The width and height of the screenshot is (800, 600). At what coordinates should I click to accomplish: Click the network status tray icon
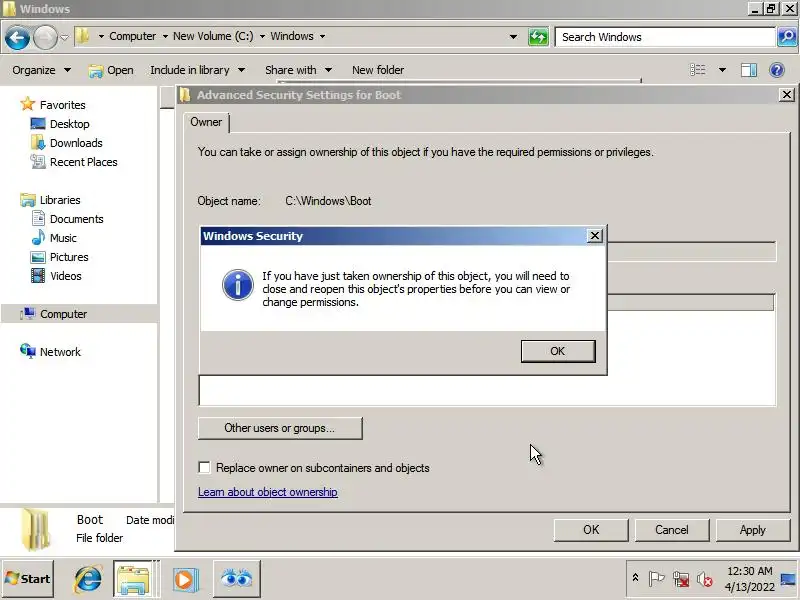(x=681, y=579)
